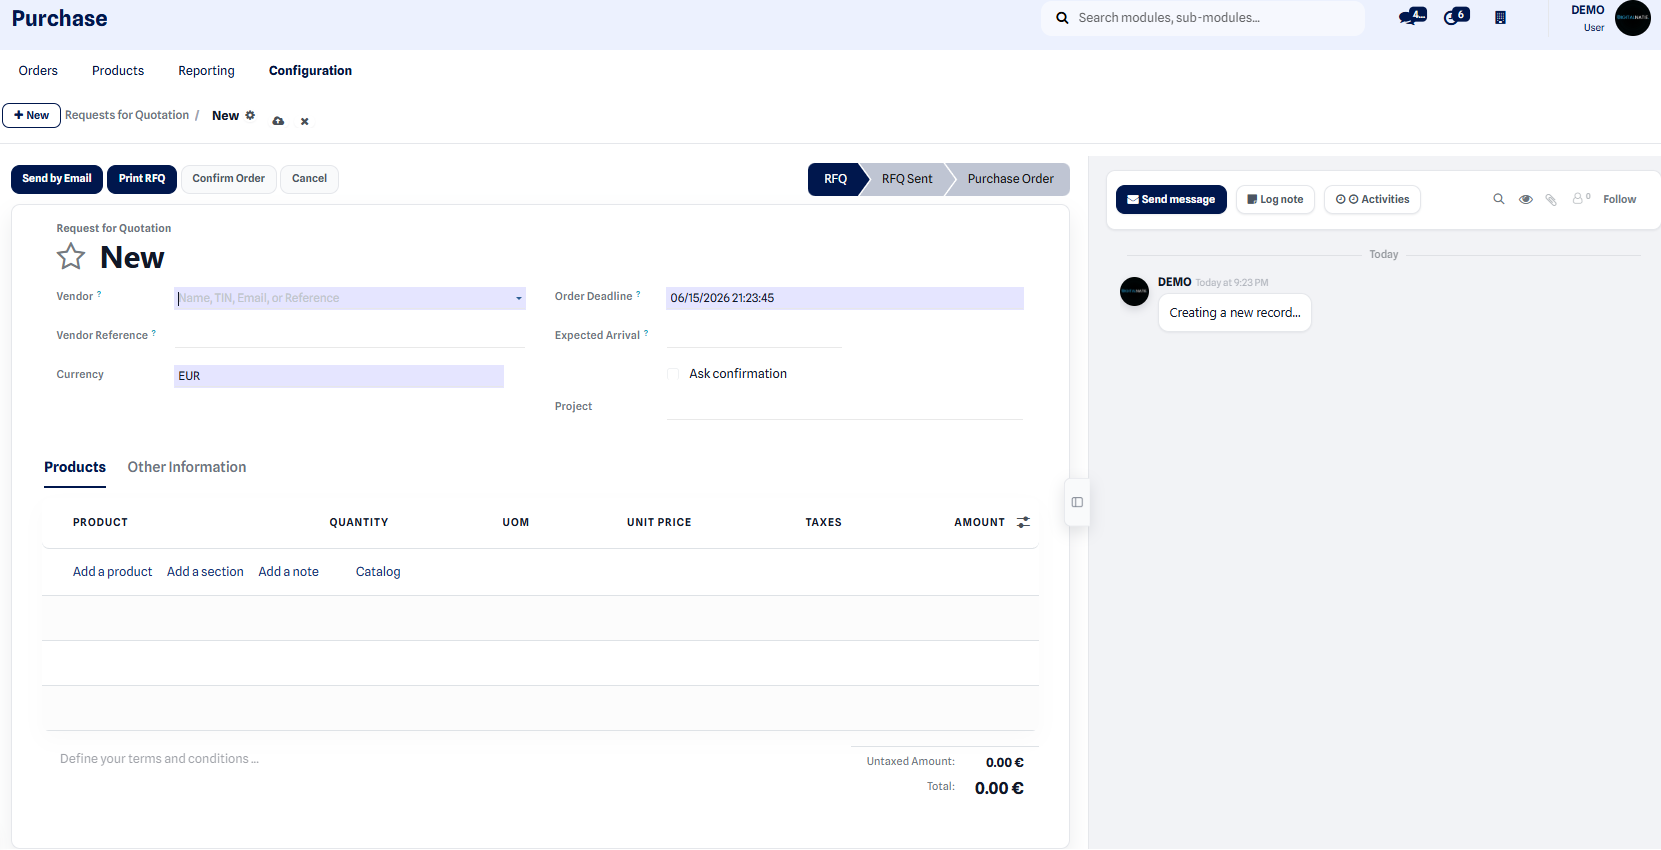Screen dimensions: 1661x850
Task: Check the Ask confirmation checkbox
Action: click(x=673, y=374)
